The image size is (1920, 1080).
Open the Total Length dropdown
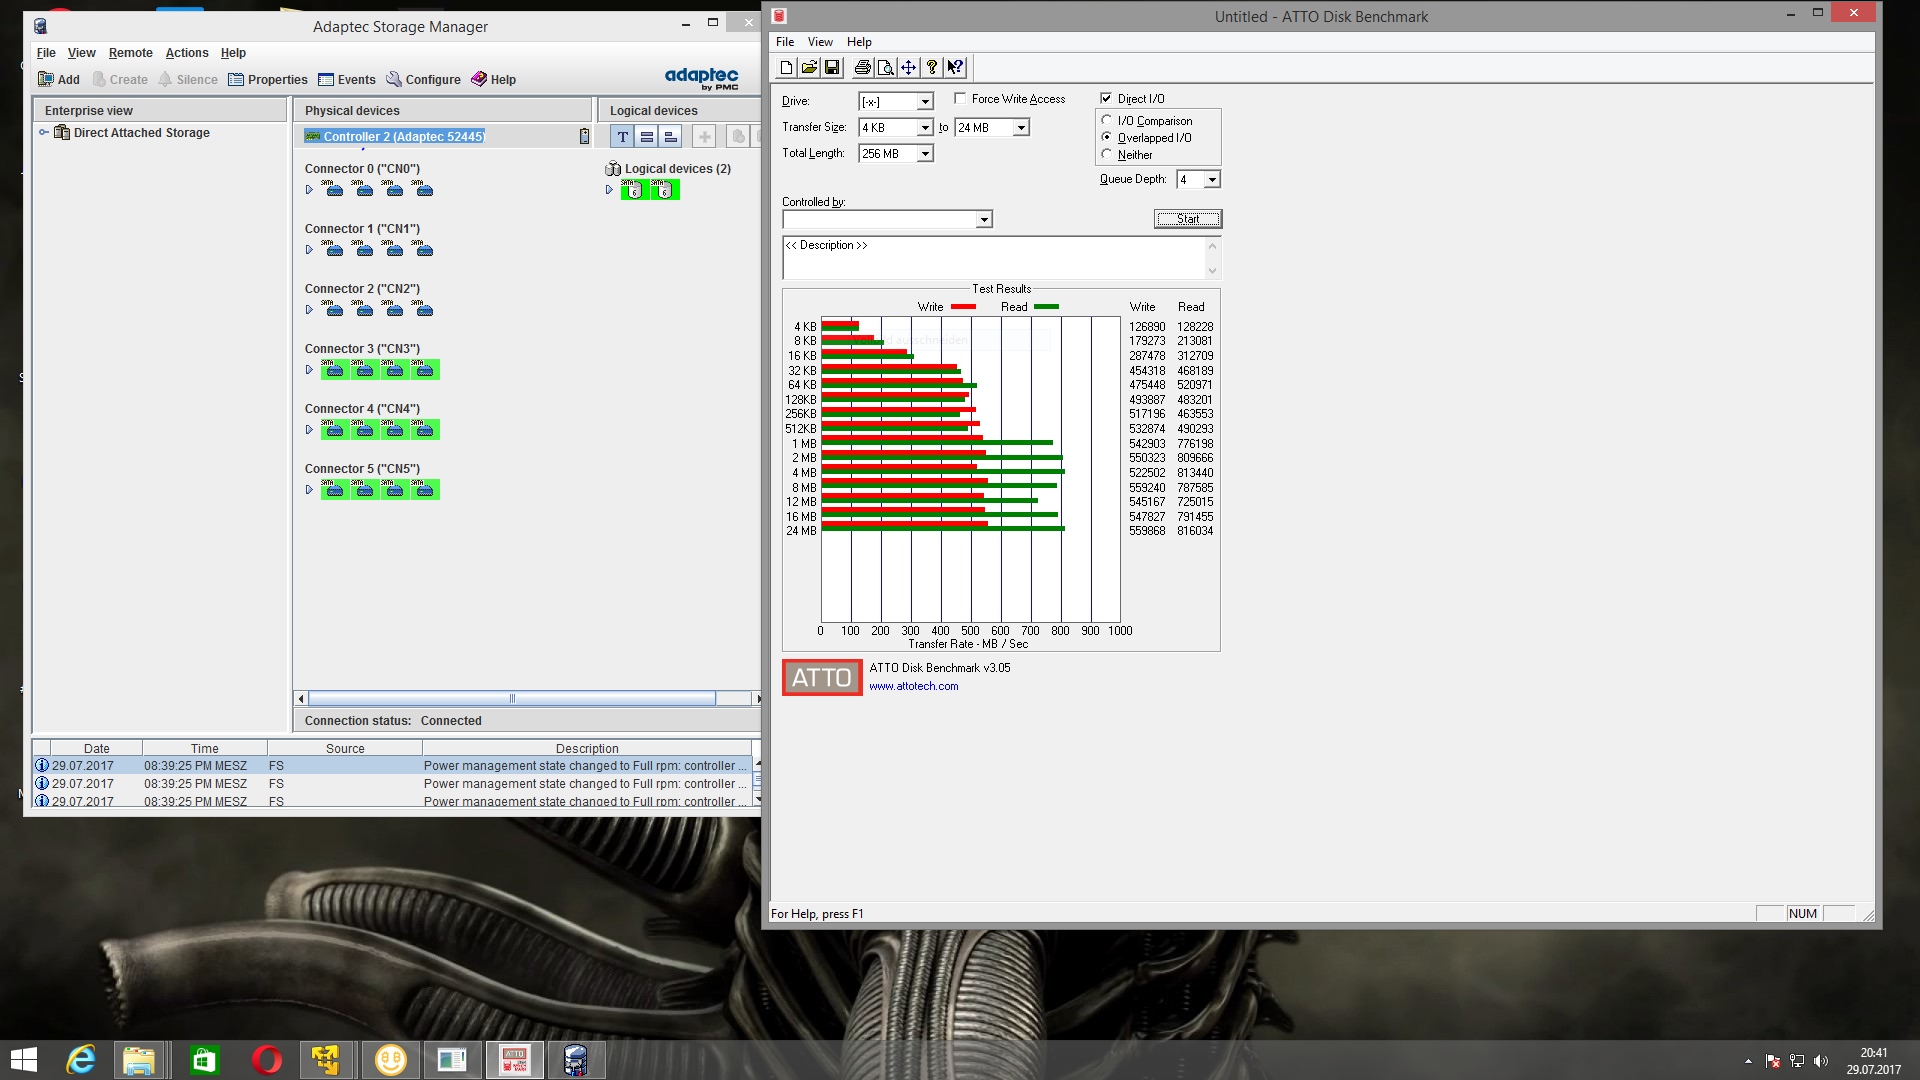click(925, 154)
